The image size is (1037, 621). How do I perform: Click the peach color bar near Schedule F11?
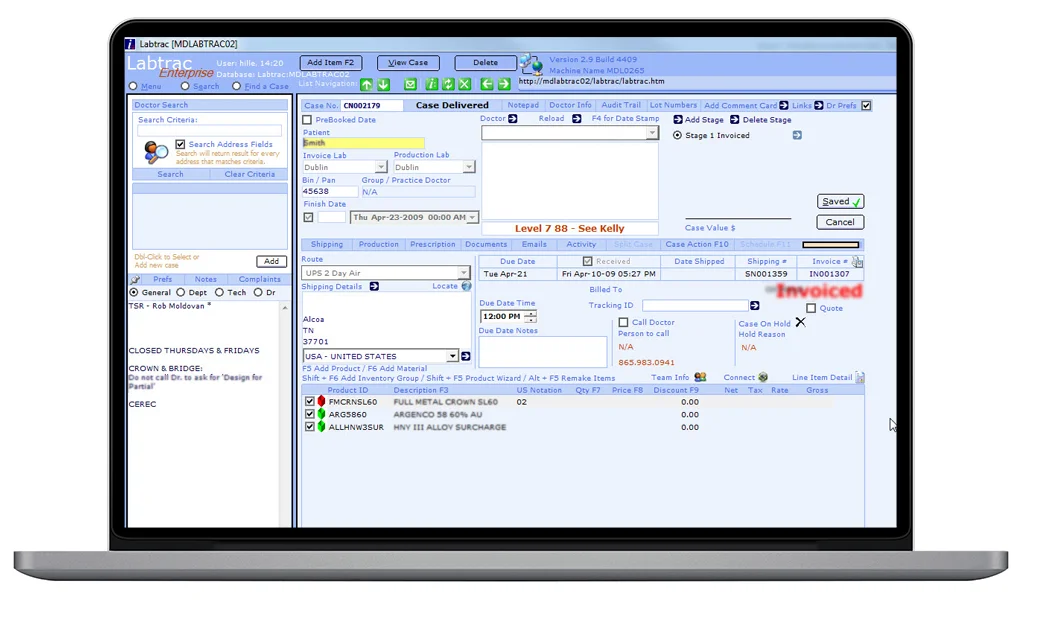click(831, 245)
